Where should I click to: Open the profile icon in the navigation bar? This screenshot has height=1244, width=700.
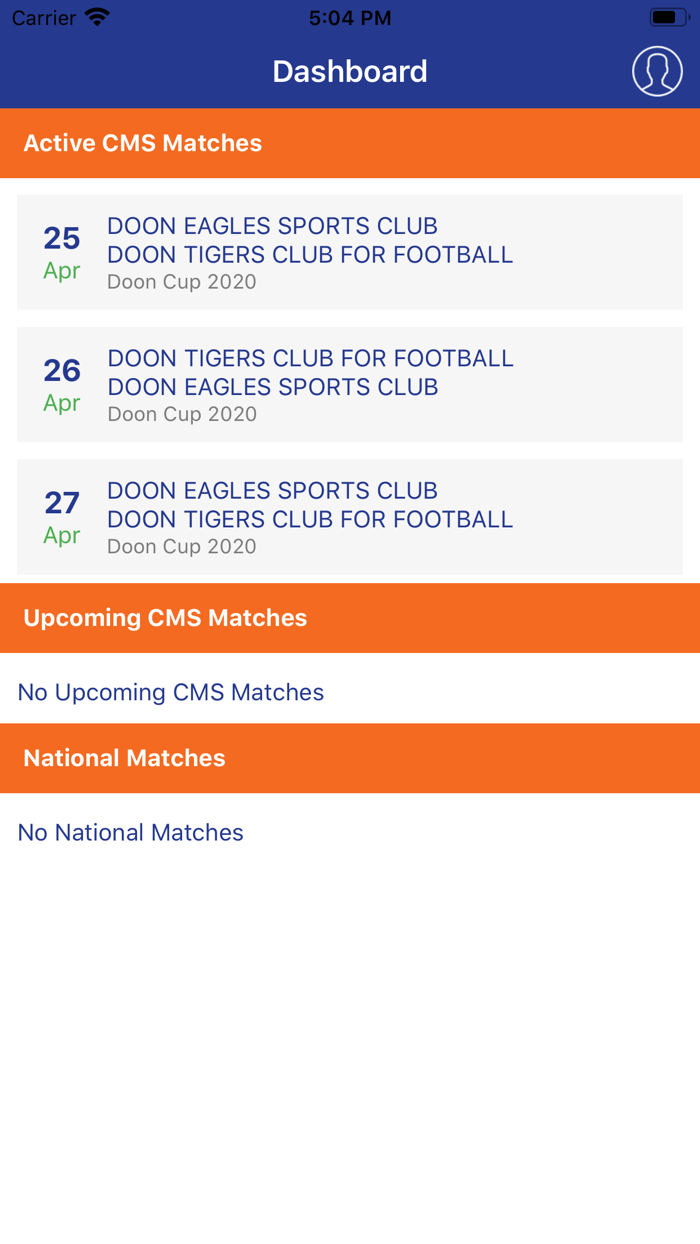pyautogui.click(x=657, y=71)
